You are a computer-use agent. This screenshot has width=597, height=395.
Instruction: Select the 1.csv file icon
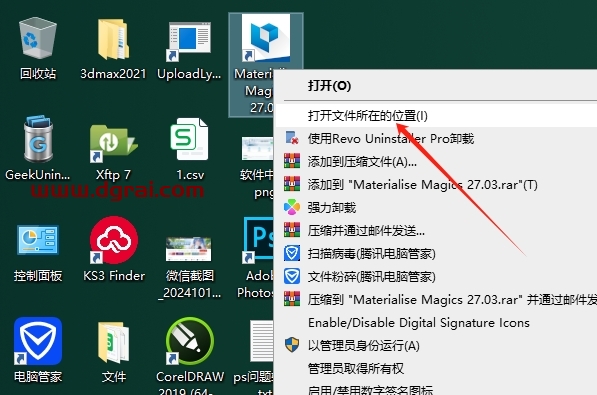tap(189, 139)
